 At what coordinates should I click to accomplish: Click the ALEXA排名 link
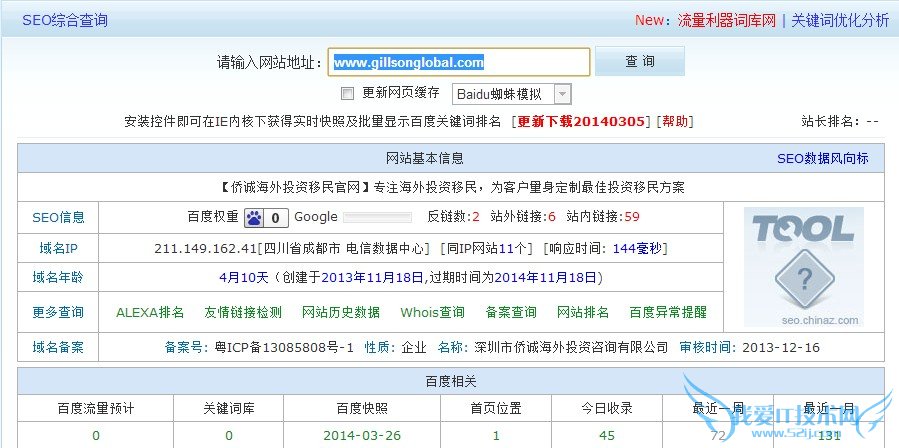(x=150, y=312)
